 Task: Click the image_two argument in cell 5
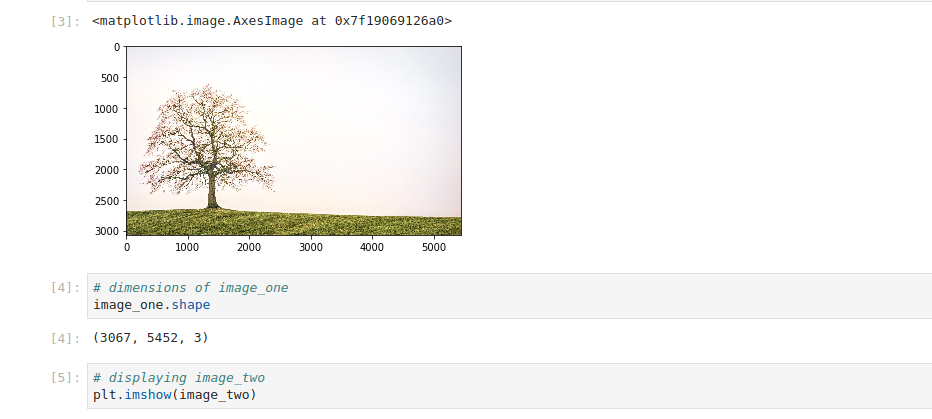[214, 395]
